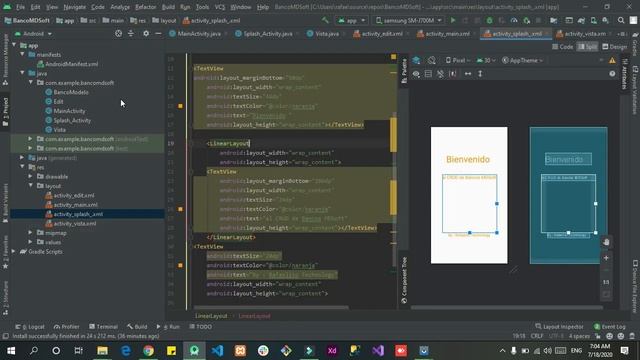The image size is (640, 360).
Task: Open the Android project view dropdown
Action: click(33, 34)
